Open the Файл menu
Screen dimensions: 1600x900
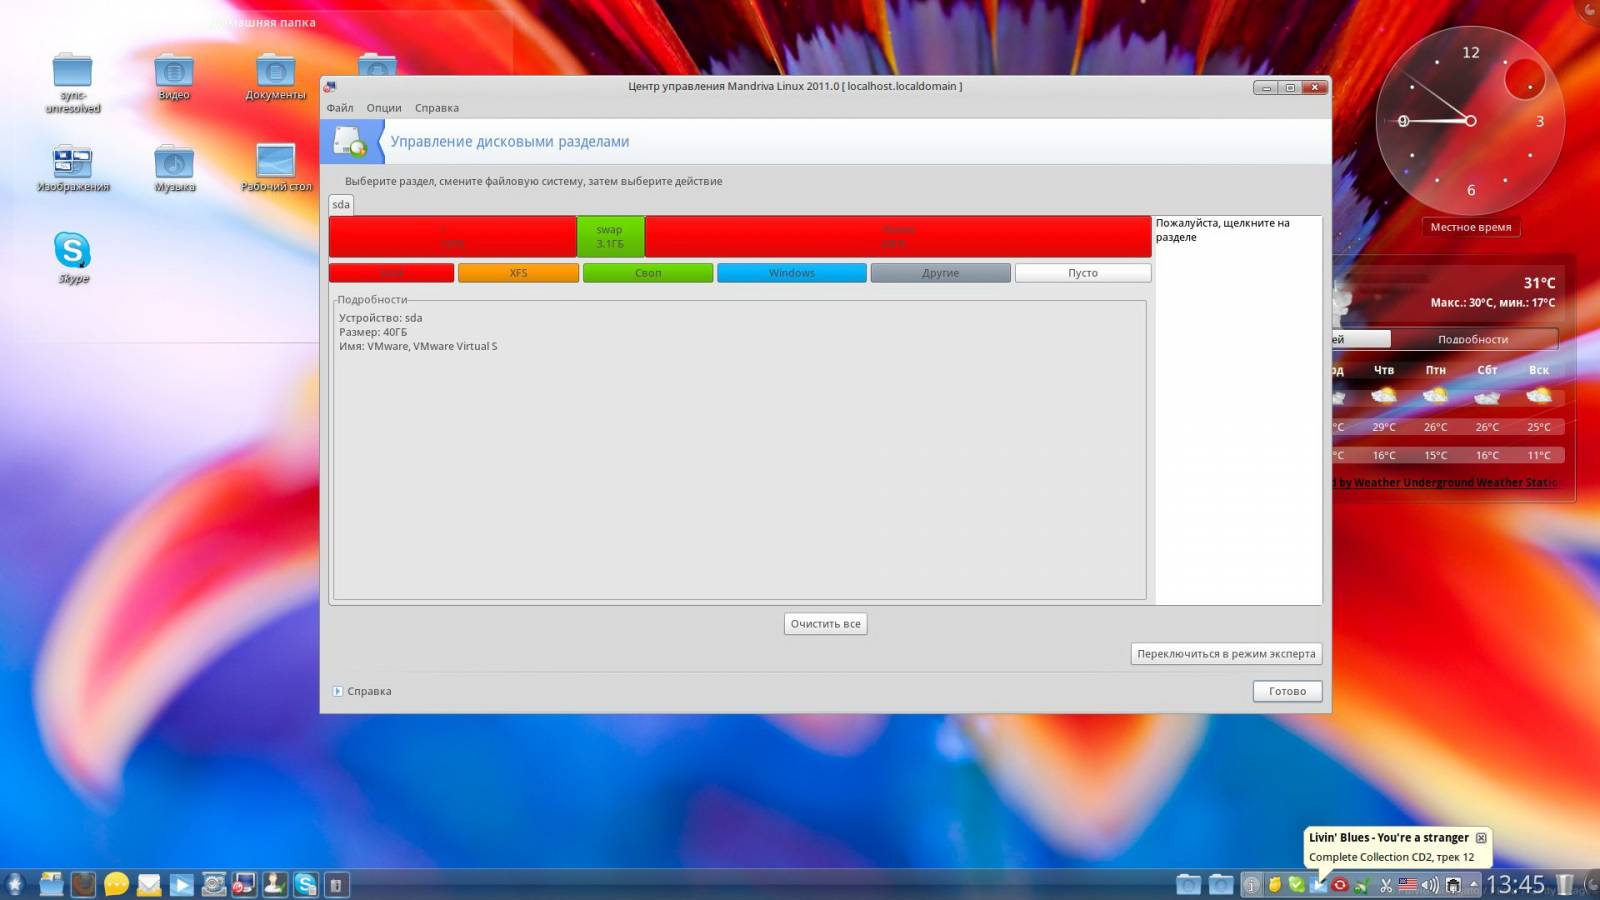click(340, 108)
